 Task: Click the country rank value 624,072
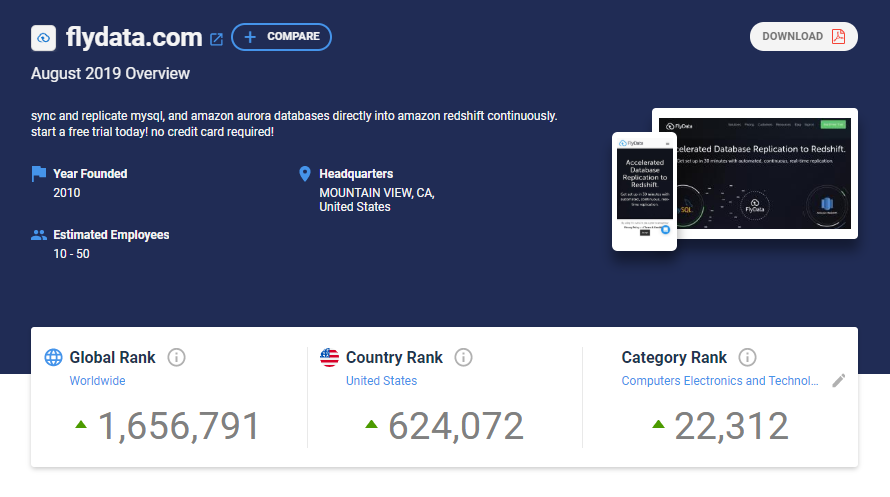coord(456,426)
